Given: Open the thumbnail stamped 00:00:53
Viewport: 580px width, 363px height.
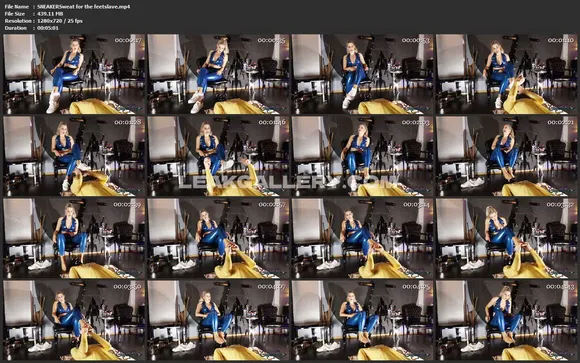Looking at the screenshot, I should 362,74.
